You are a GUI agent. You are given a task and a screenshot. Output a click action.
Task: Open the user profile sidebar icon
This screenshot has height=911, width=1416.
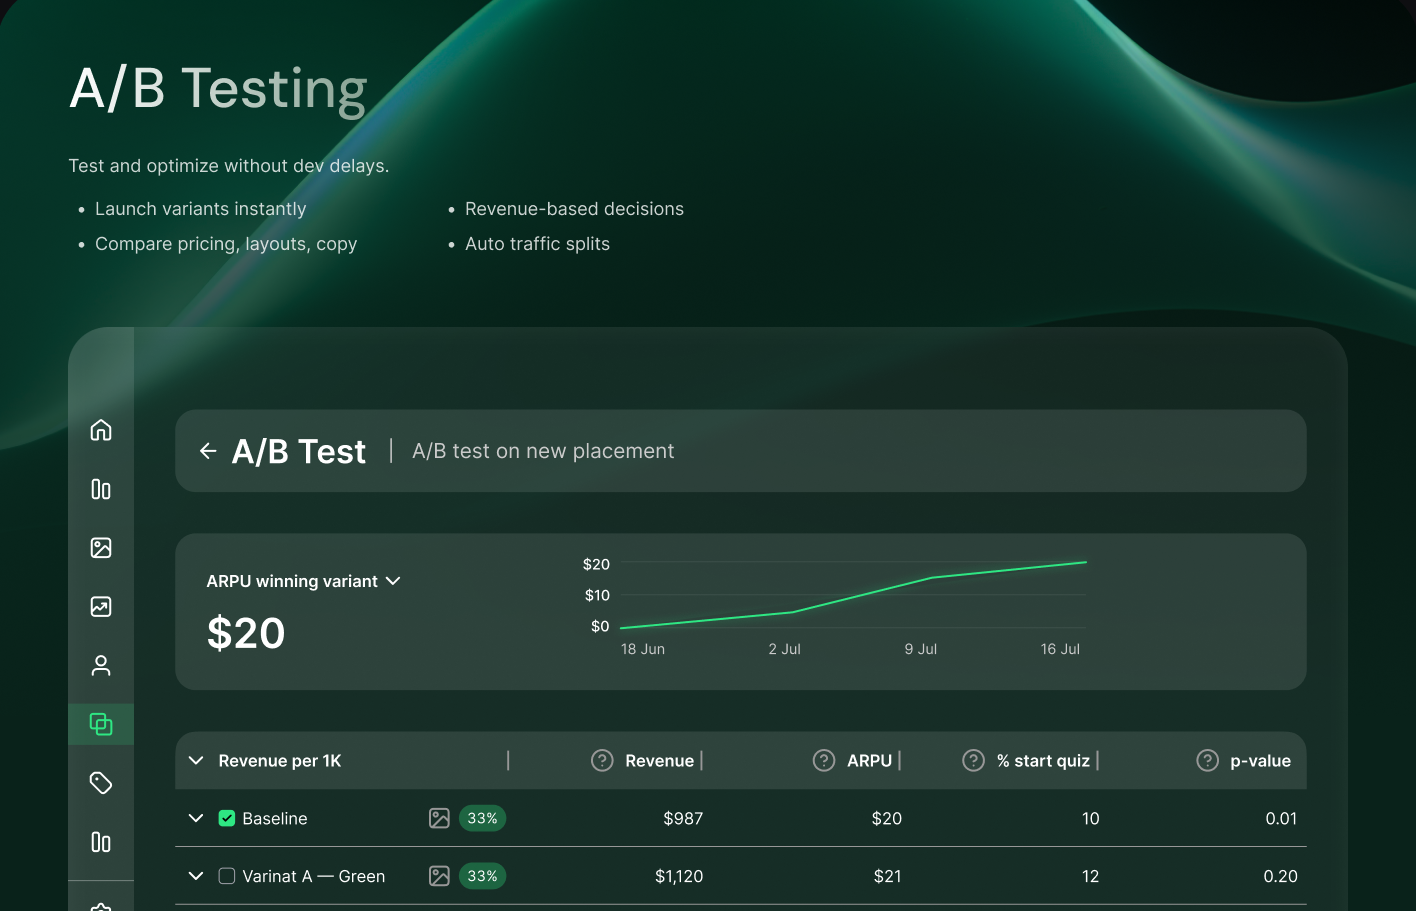click(x=101, y=666)
